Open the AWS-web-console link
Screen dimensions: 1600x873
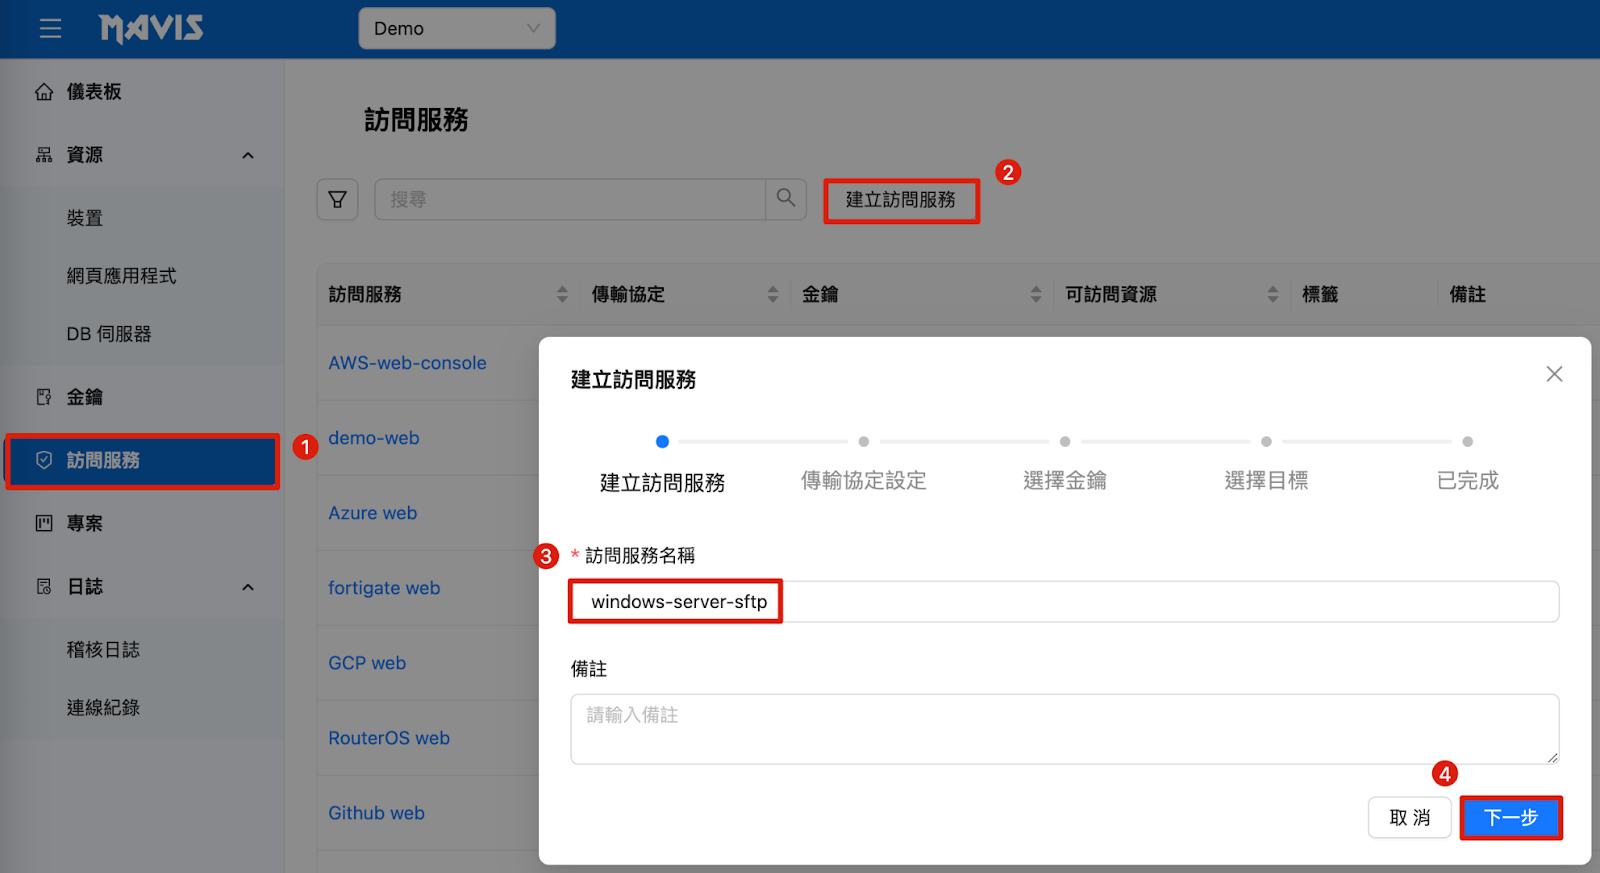tap(407, 363)
